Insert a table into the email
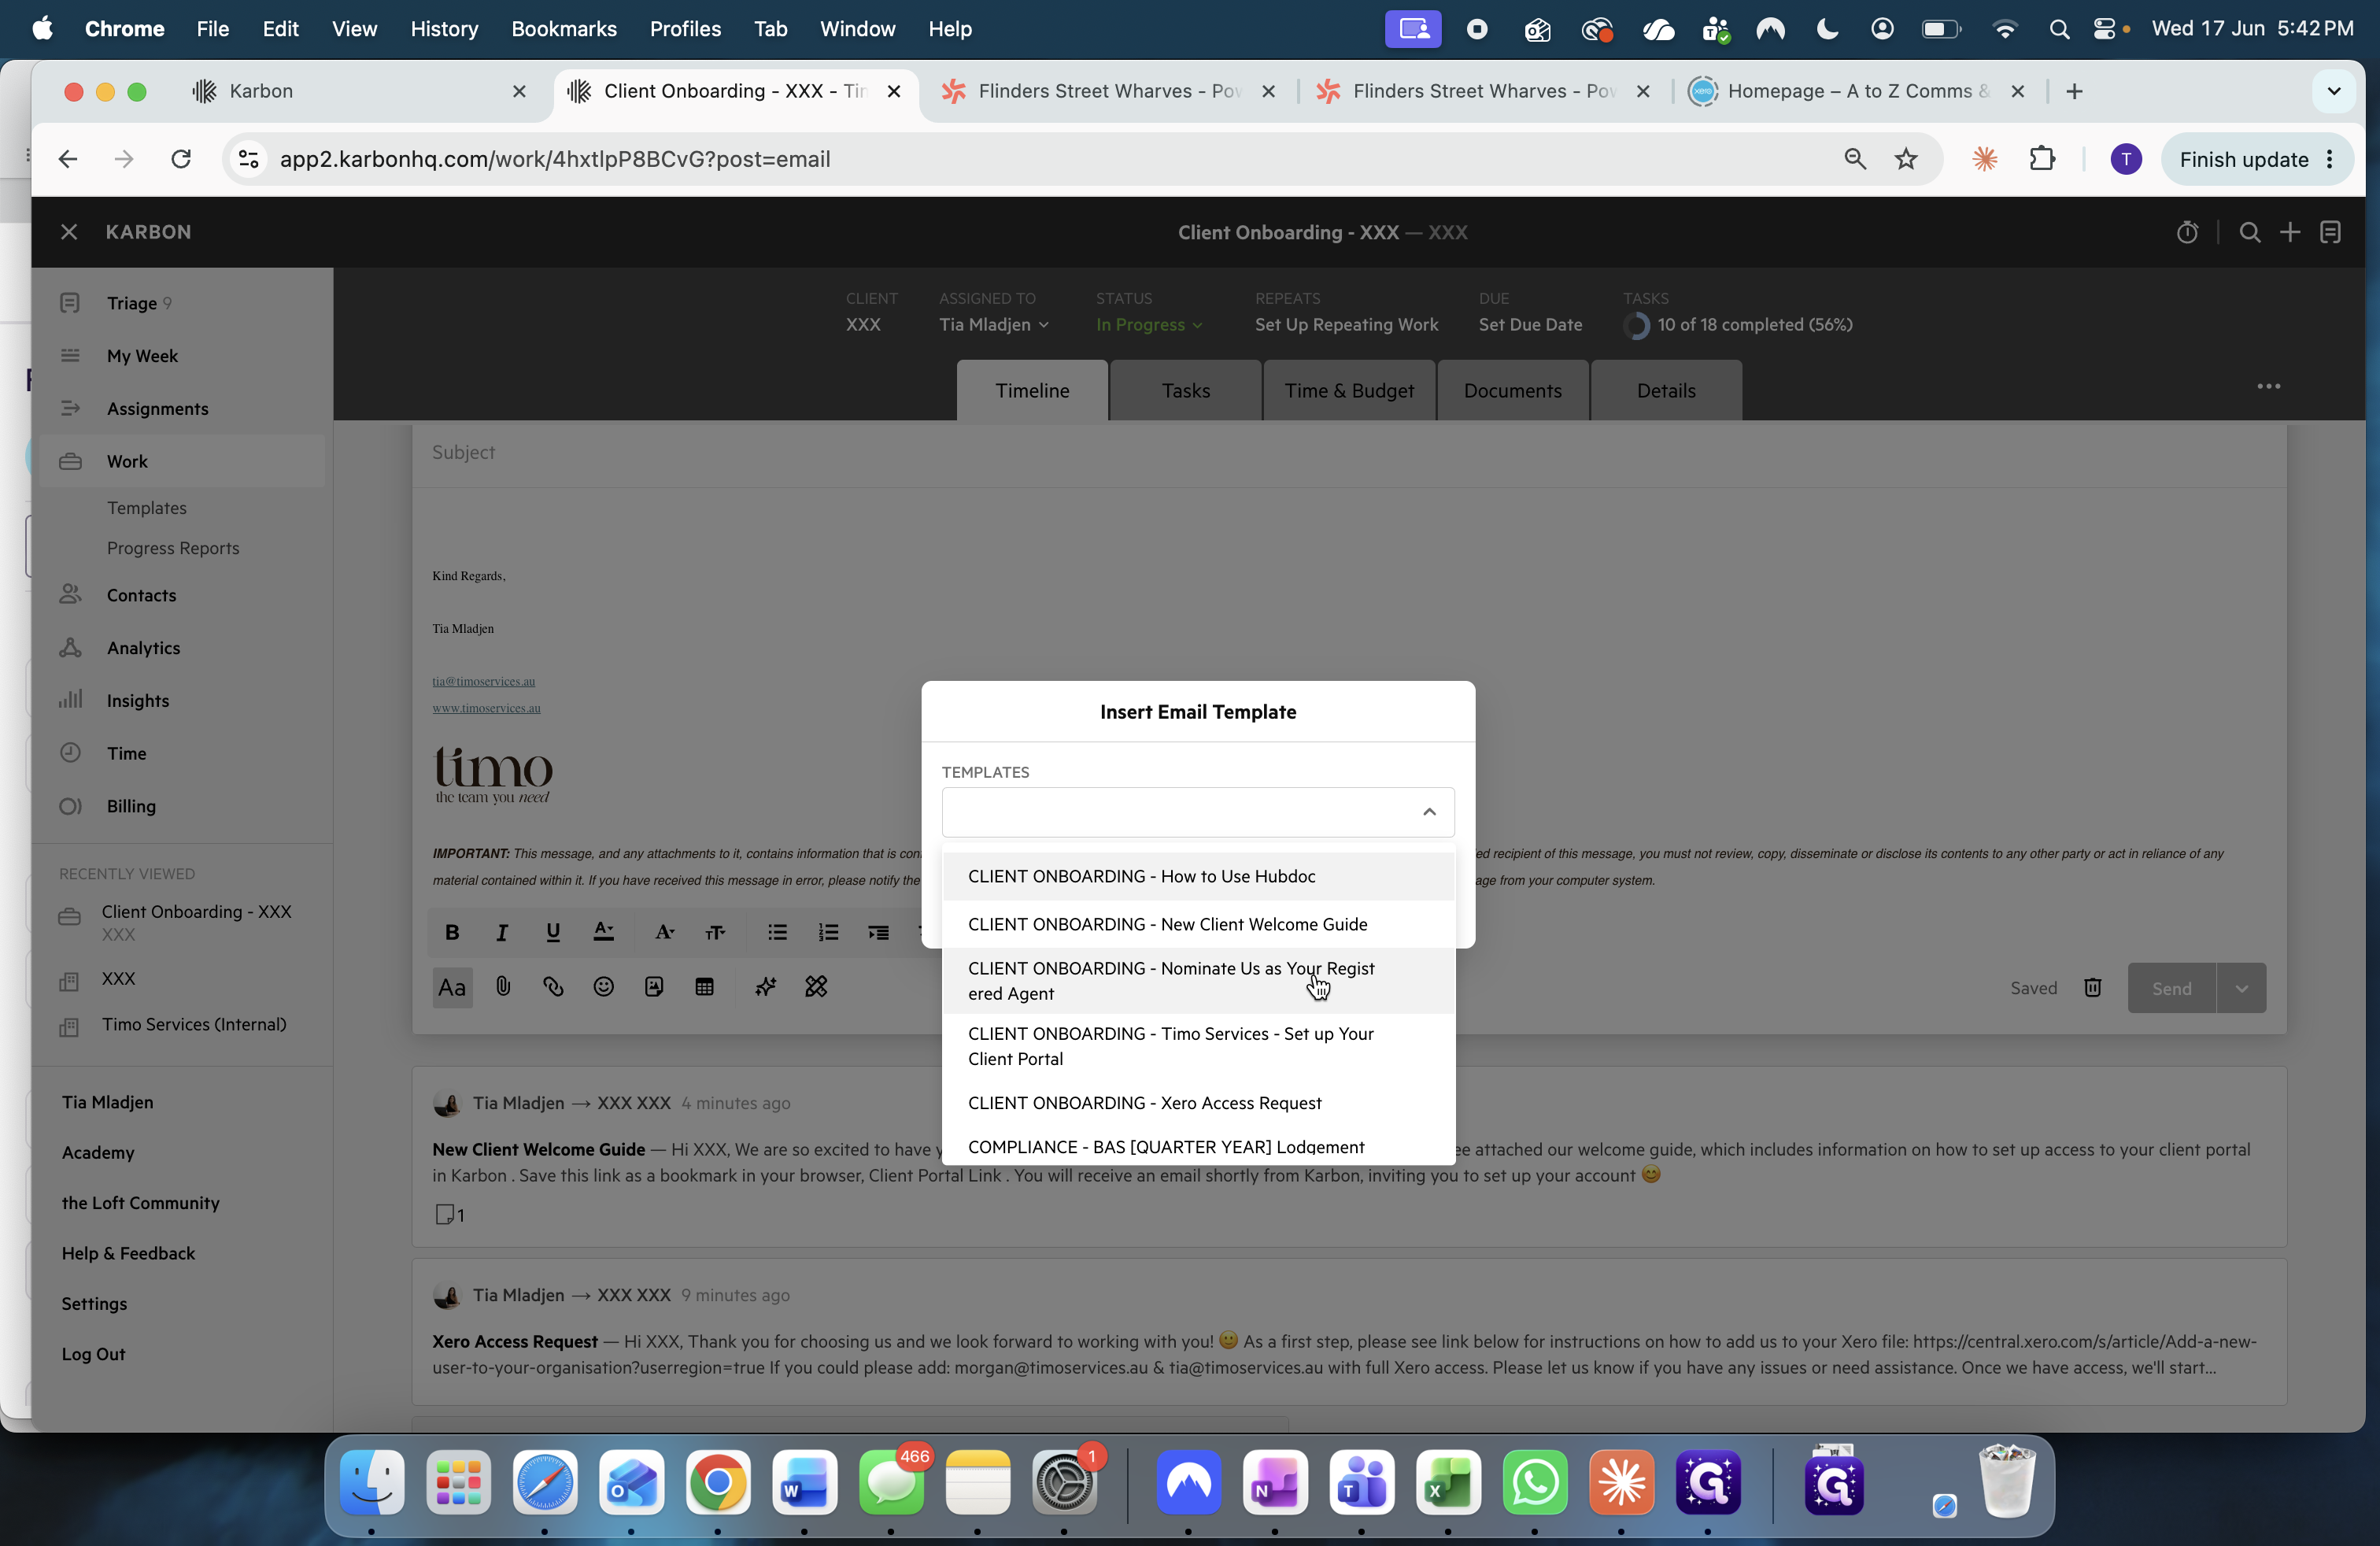Image resolution: width=2380 pixels, height=1546 pixels. point(705,987)
